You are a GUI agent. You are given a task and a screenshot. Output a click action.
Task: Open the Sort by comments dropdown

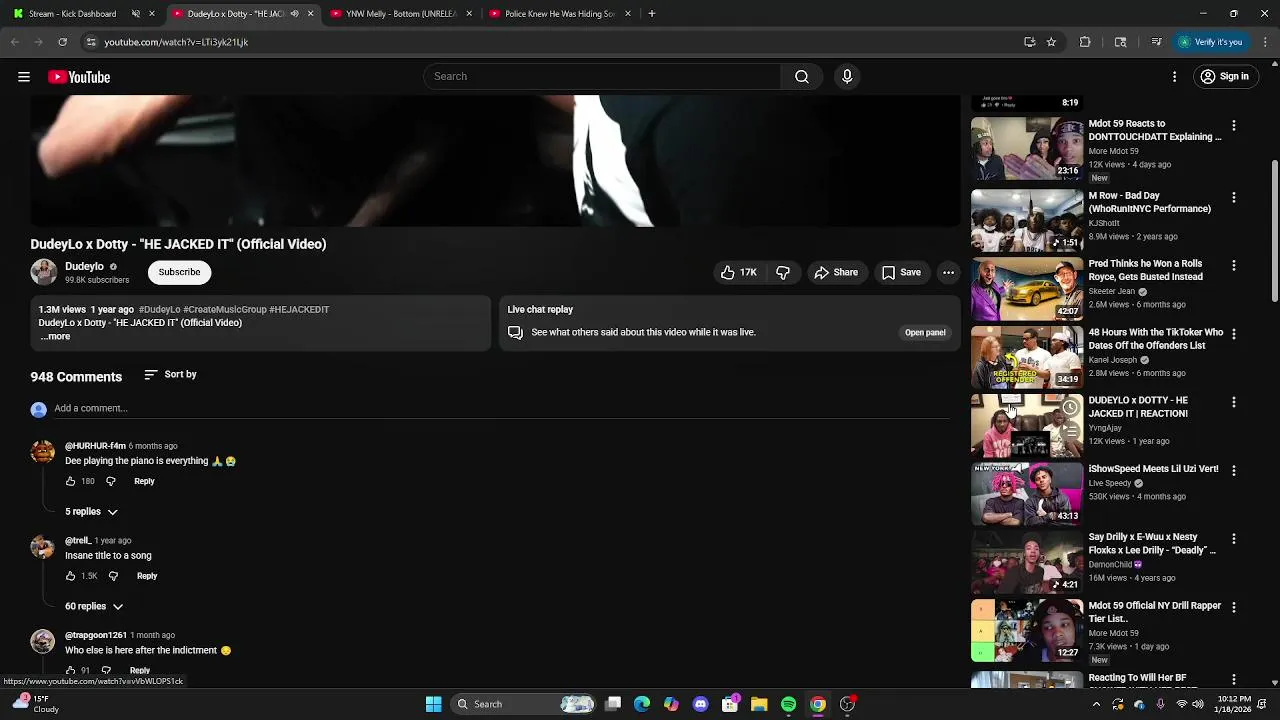tap(170, 374)
